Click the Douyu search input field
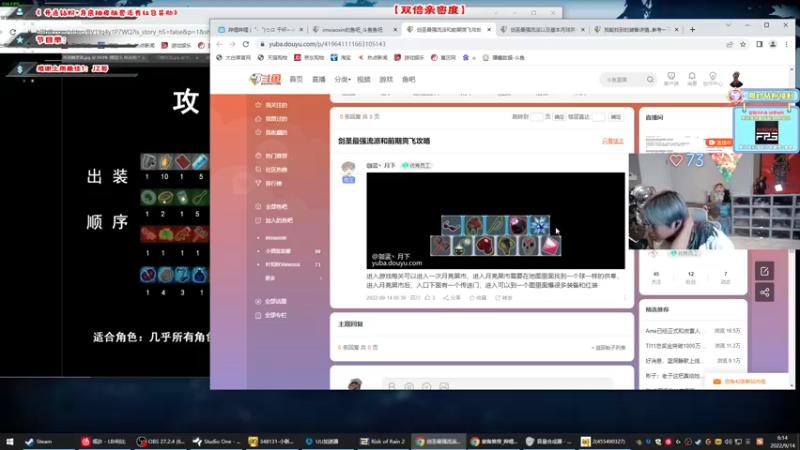 (623, 80)
